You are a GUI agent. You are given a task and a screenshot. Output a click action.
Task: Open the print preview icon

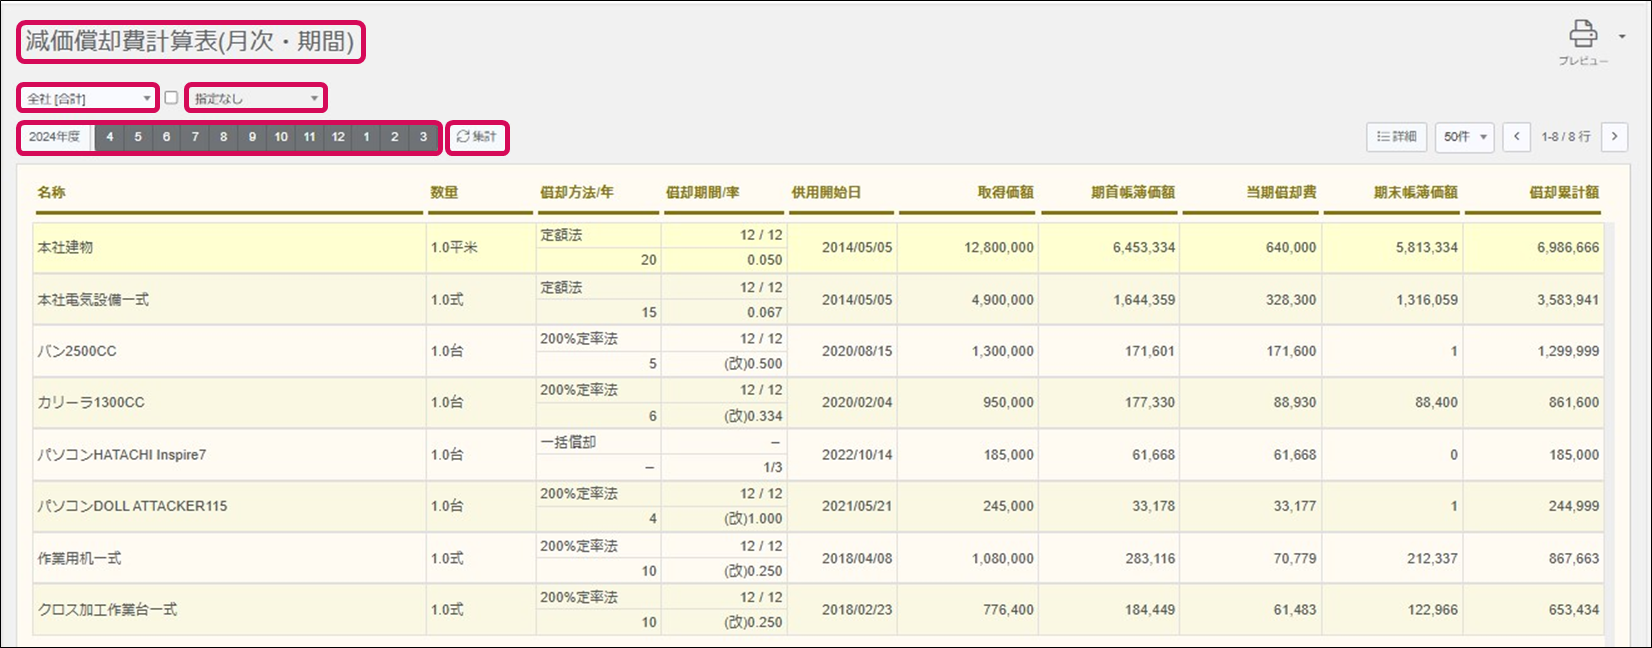tap(1583, 34)
